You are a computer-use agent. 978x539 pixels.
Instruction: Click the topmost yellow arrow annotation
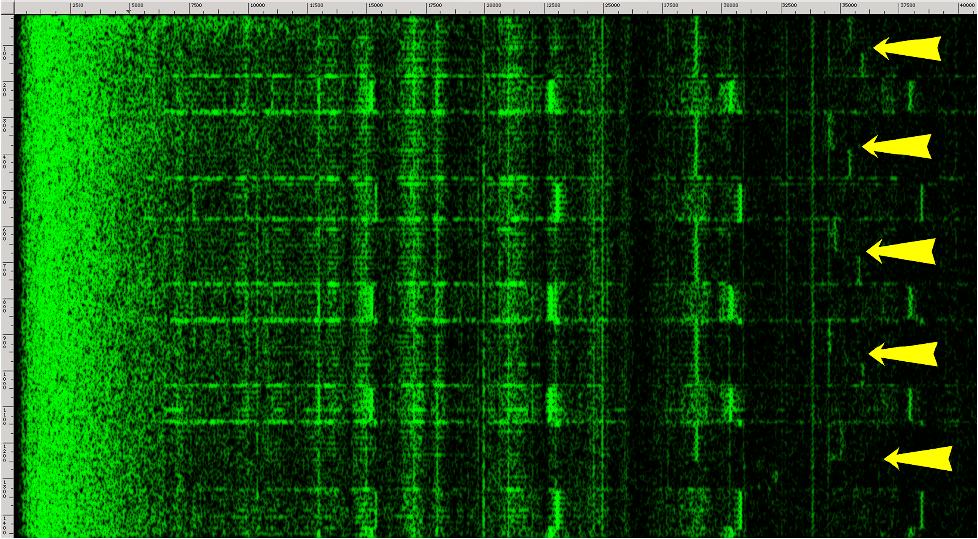pos(908,48)
